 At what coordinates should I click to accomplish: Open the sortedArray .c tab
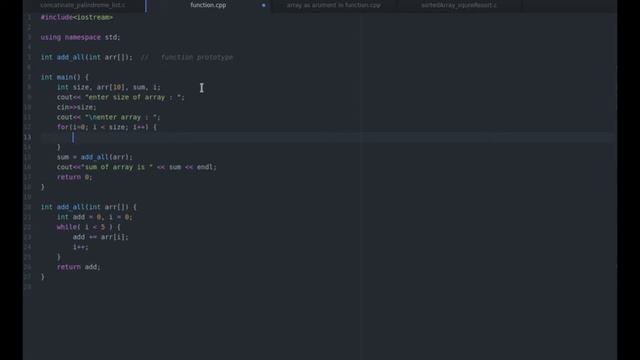459,5
